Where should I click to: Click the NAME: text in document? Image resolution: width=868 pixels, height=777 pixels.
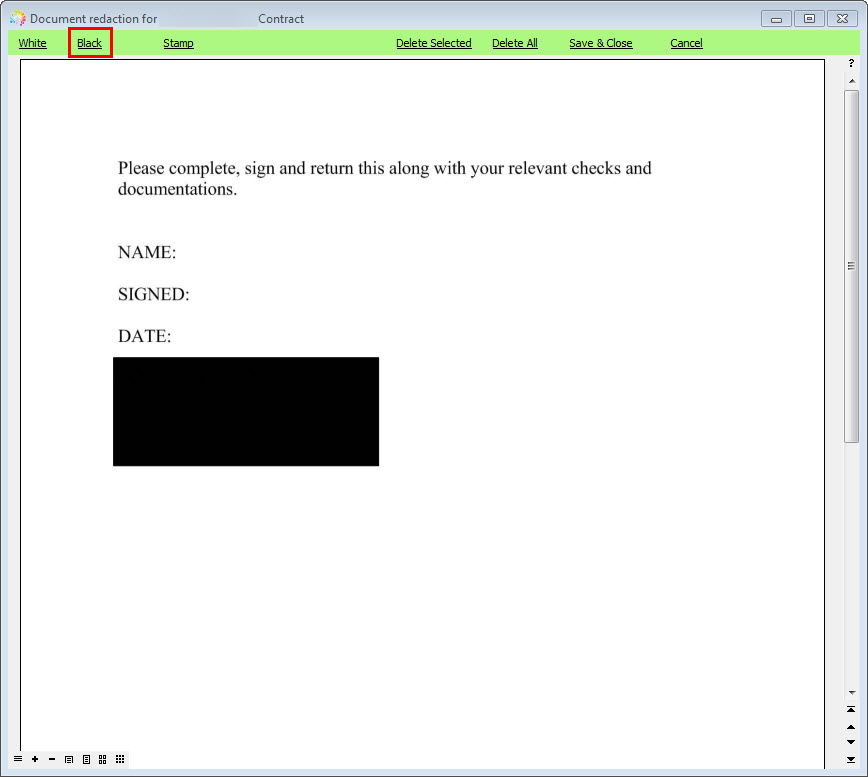point(147,252)
